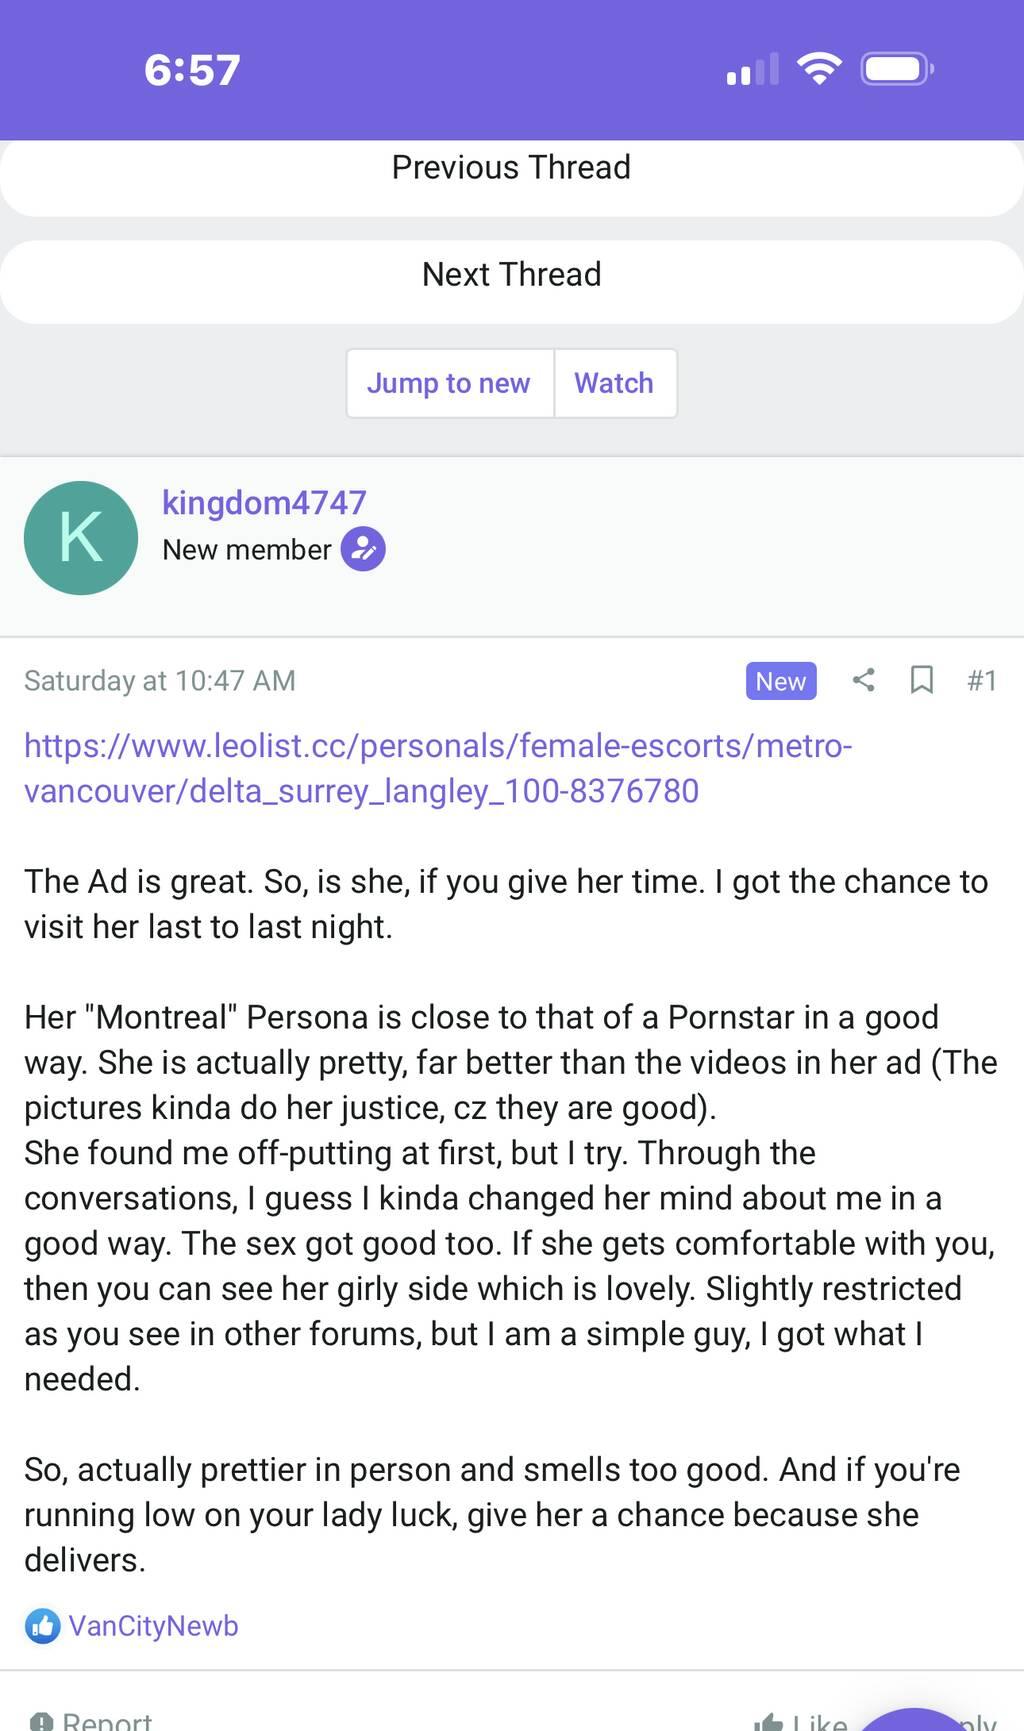1024x1731 pixels.
Task: Open the VanCityNewb profile link
Action: 153,1626
